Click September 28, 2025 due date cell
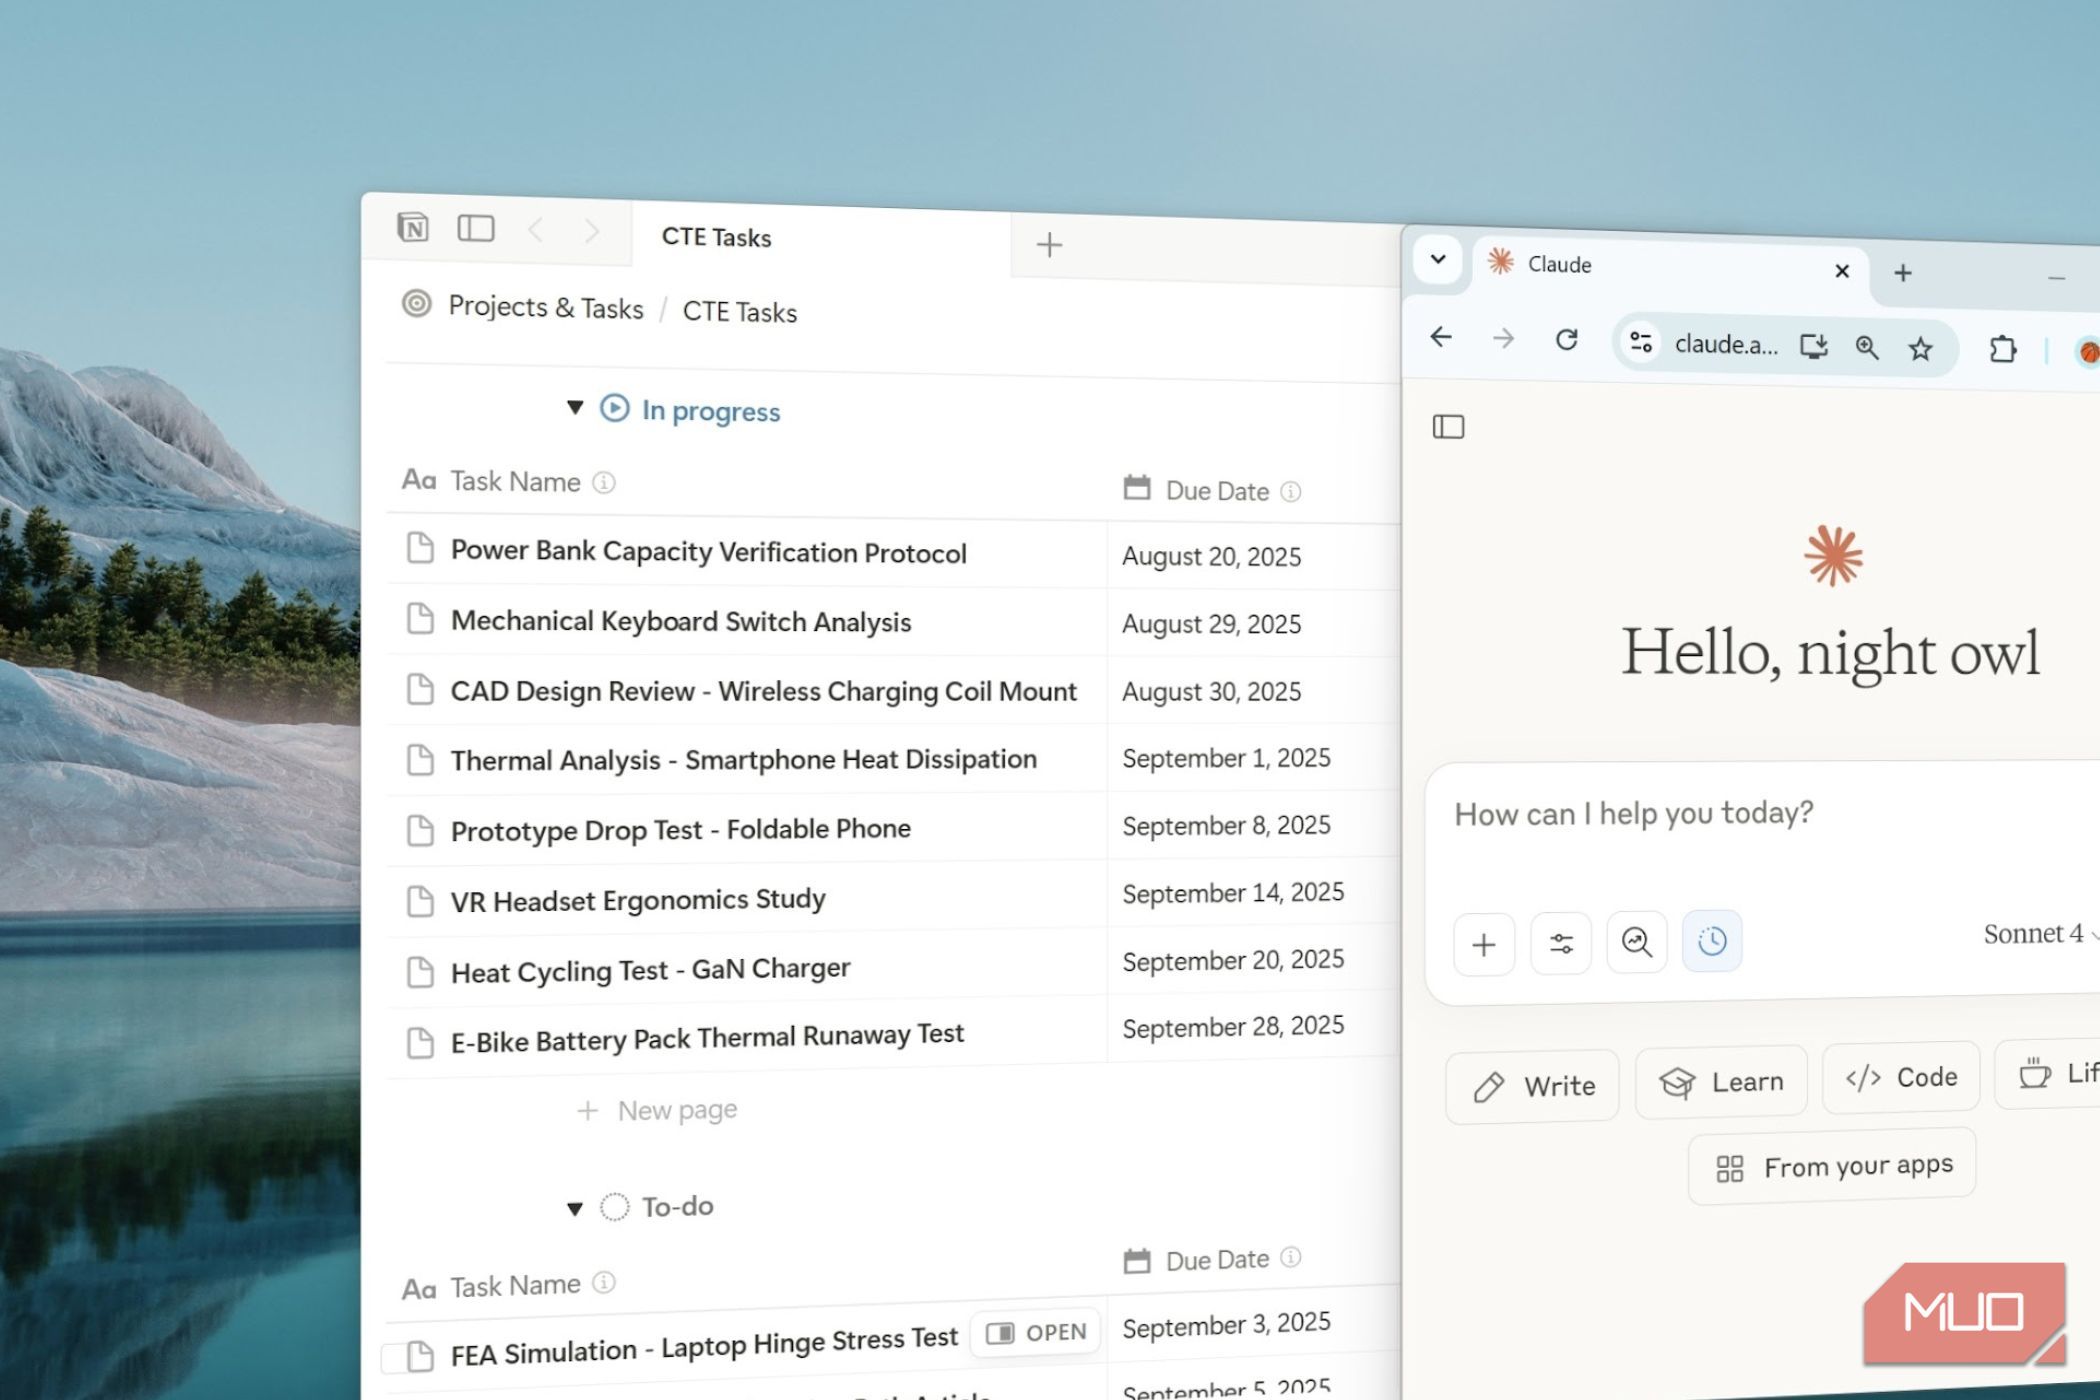The height and width of the screenshot is (1400, 2100). tap(1233, 1027)
